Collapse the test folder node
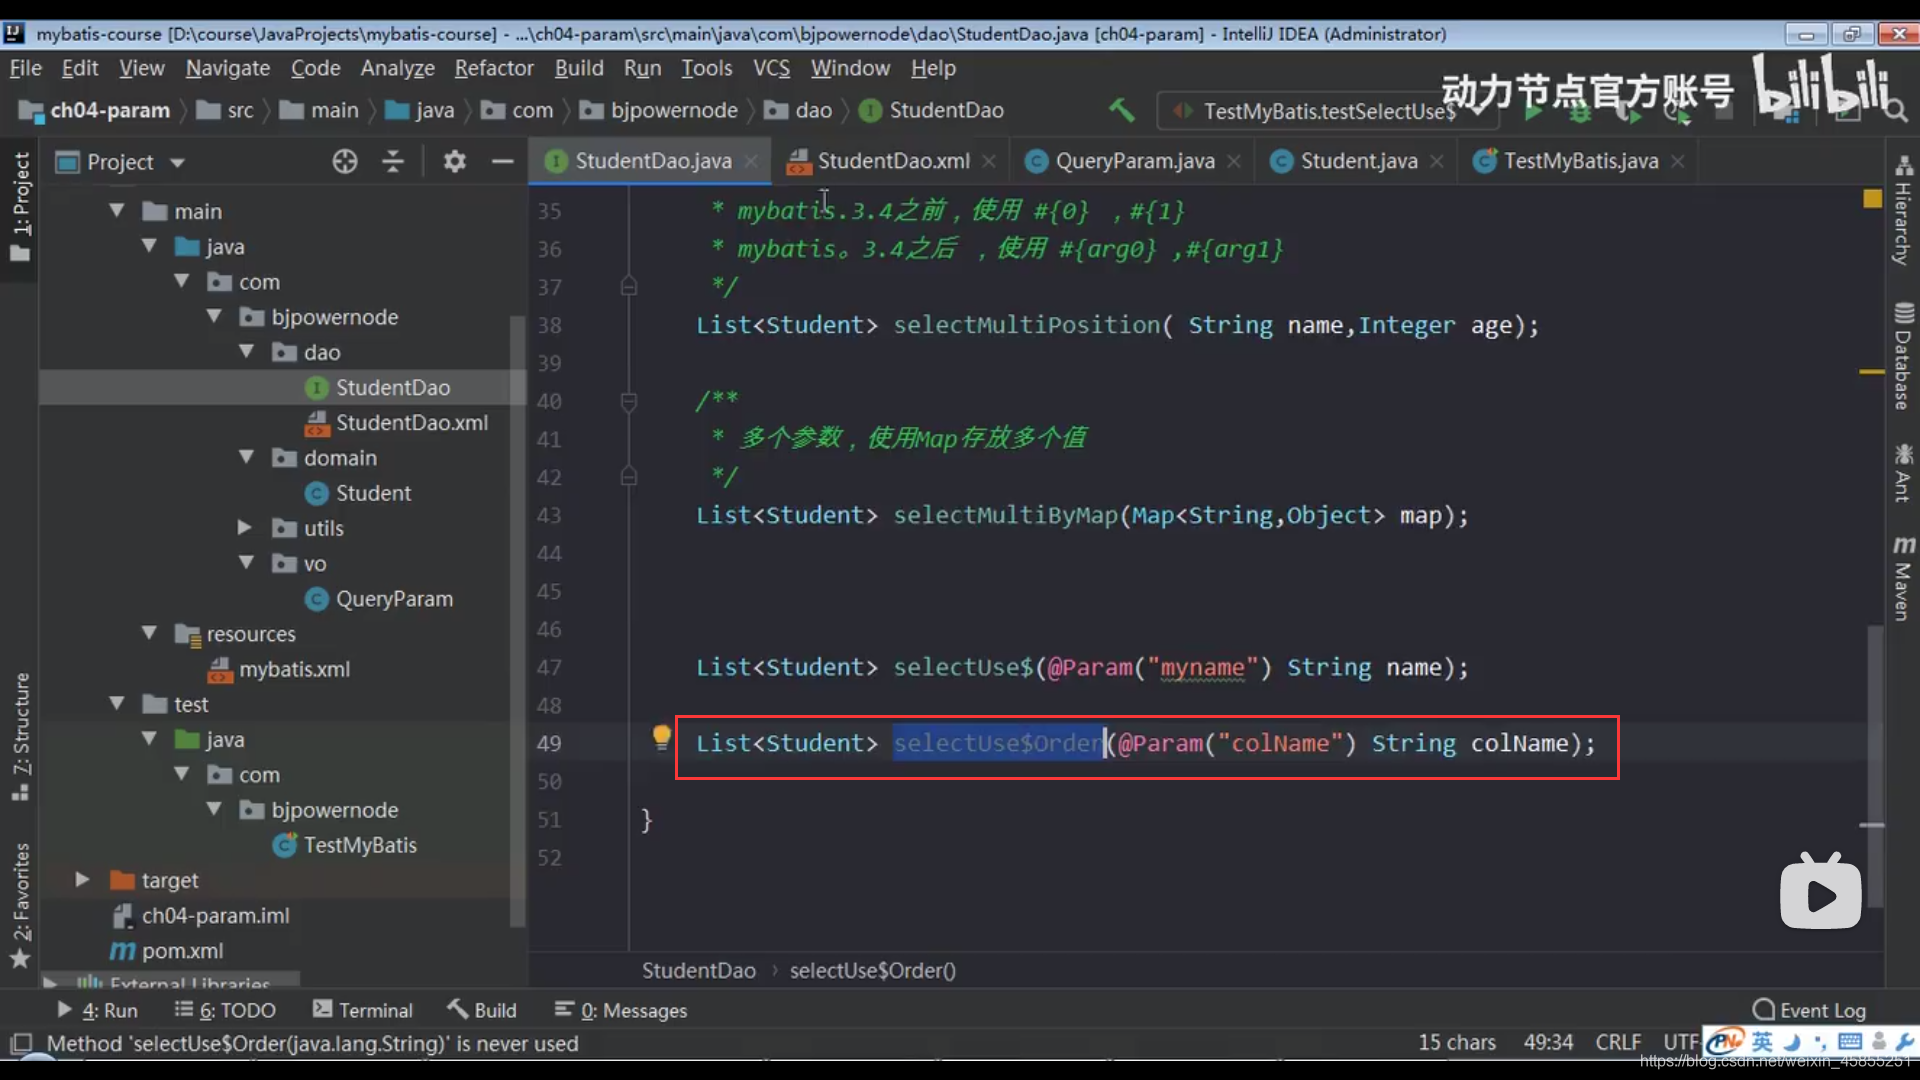The width and height of the screenshot is (1920, 1080). click(117, 704)
